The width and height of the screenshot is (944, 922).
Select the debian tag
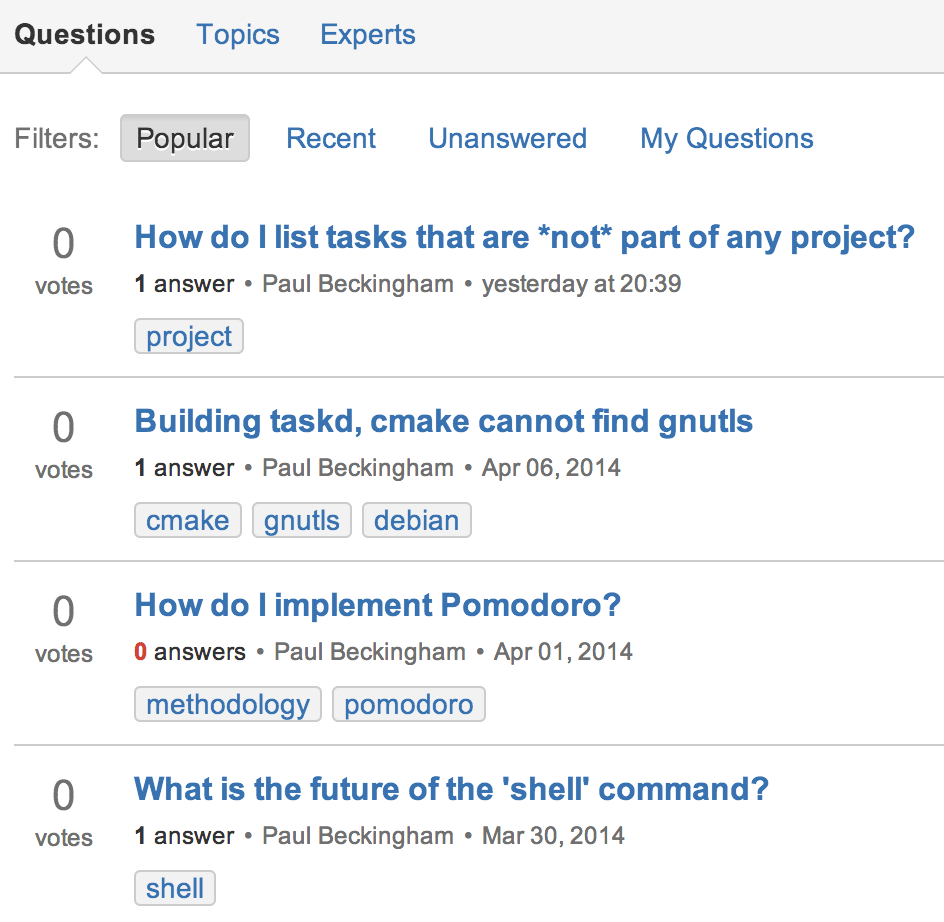tap(417, 520)
